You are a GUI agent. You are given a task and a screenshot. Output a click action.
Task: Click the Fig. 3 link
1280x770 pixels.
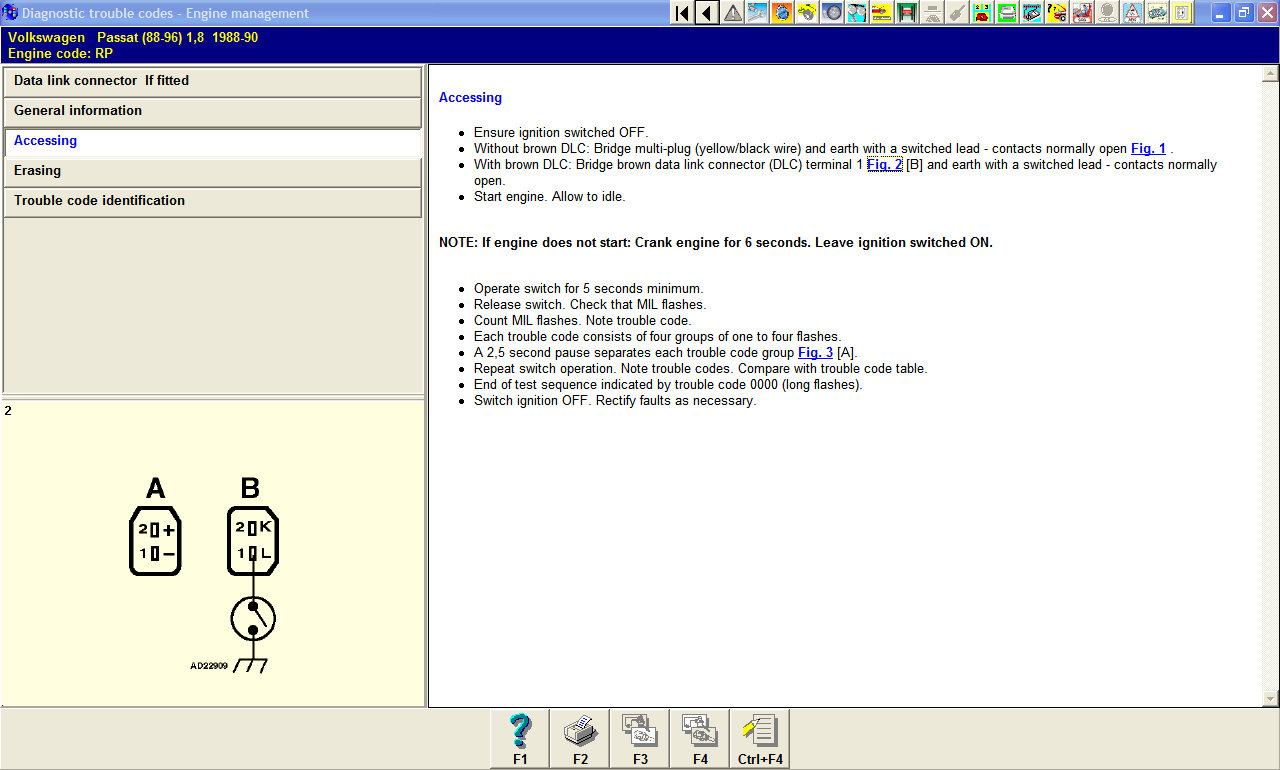click(x=815, y=353)
